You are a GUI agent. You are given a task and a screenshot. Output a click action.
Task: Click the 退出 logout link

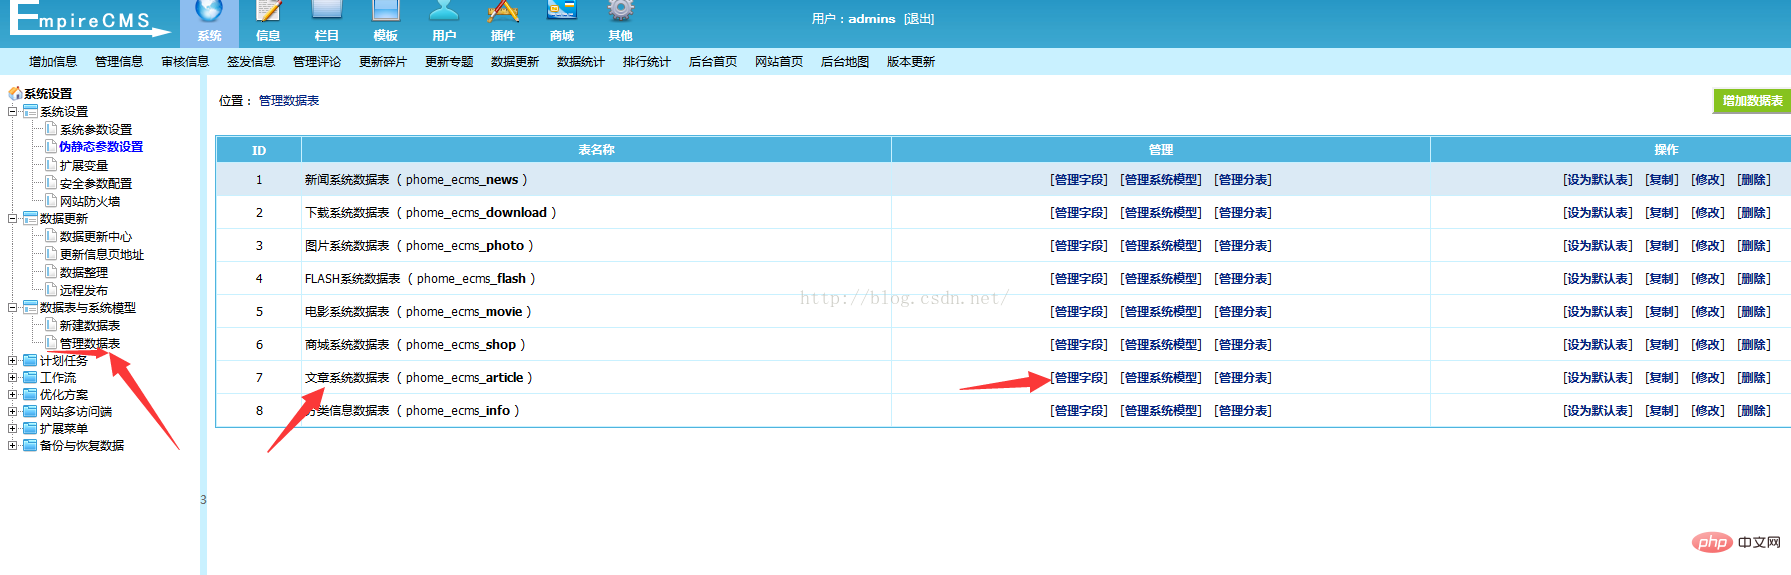pyautogui.click(x=919, y=19)
